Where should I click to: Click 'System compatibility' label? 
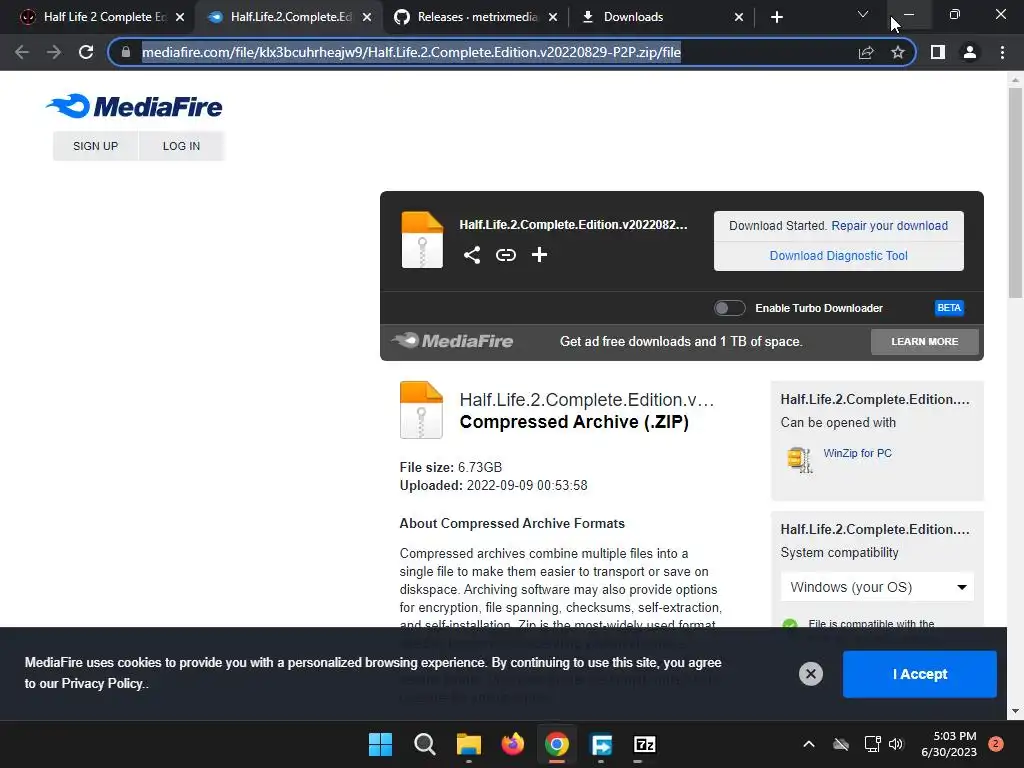click(x=839, y=552)
